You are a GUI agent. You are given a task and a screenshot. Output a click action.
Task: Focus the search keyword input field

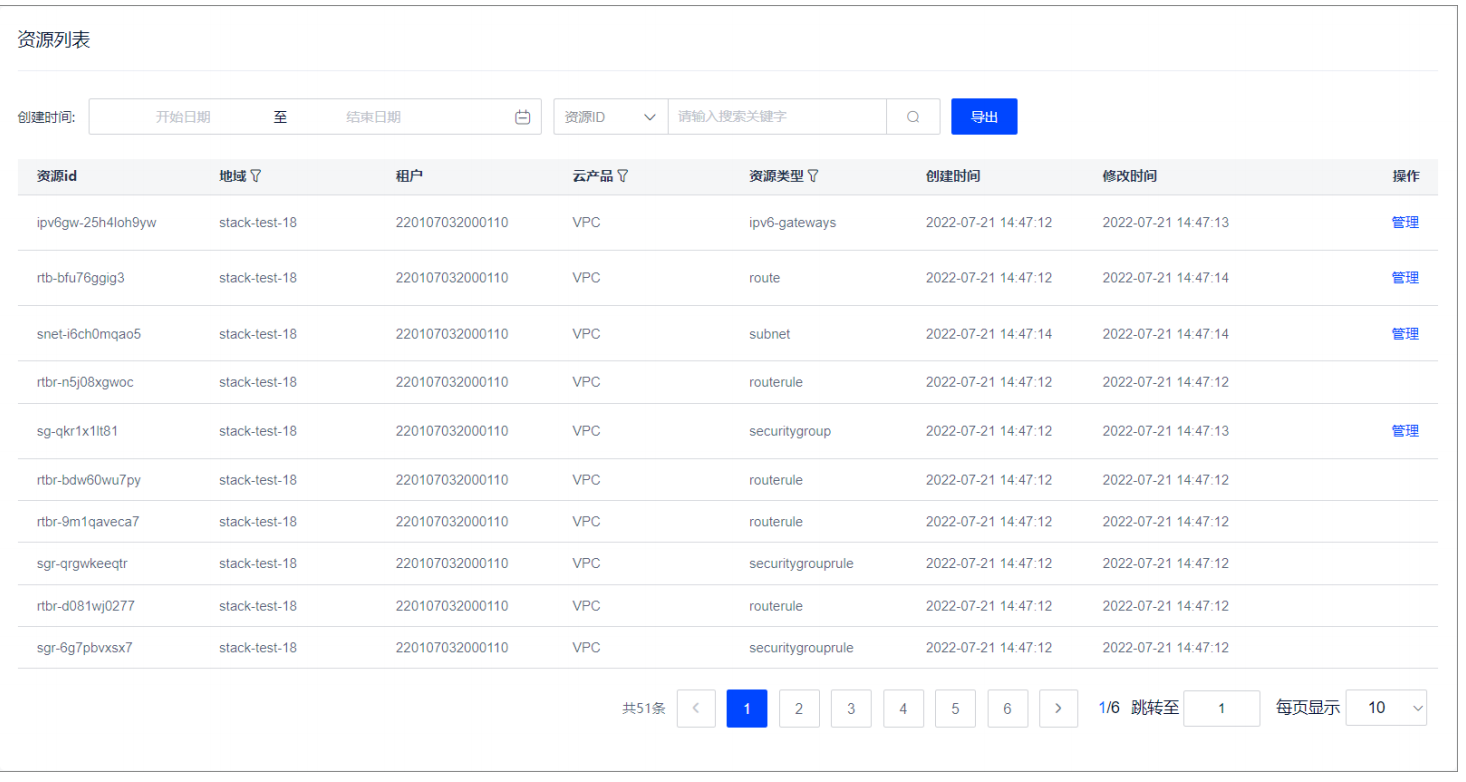[777, 117]
